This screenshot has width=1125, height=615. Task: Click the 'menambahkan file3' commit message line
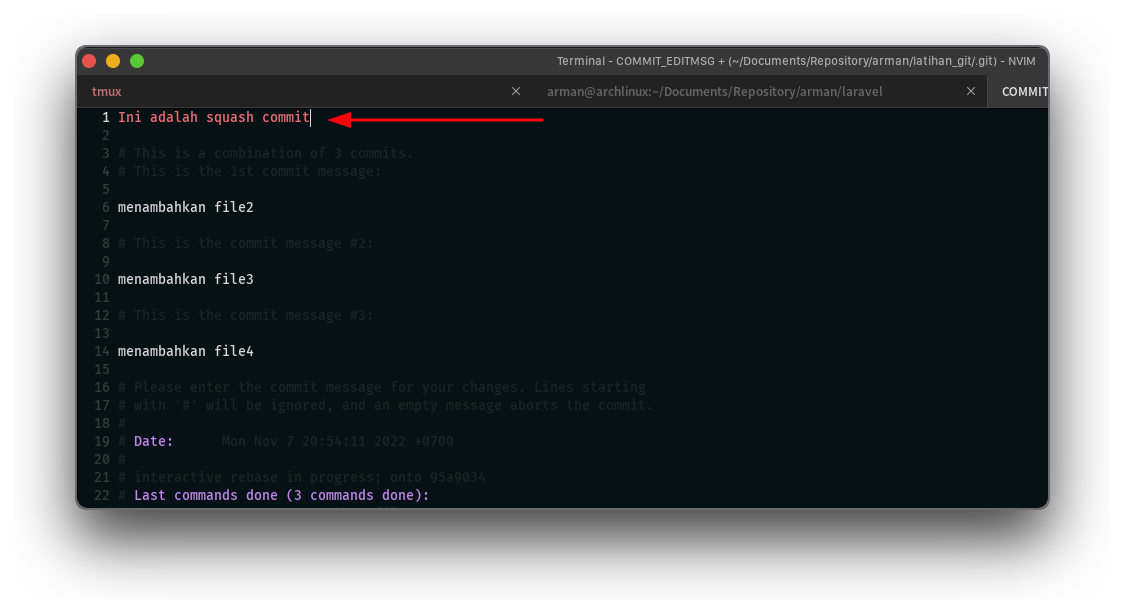tap(185, 279)
